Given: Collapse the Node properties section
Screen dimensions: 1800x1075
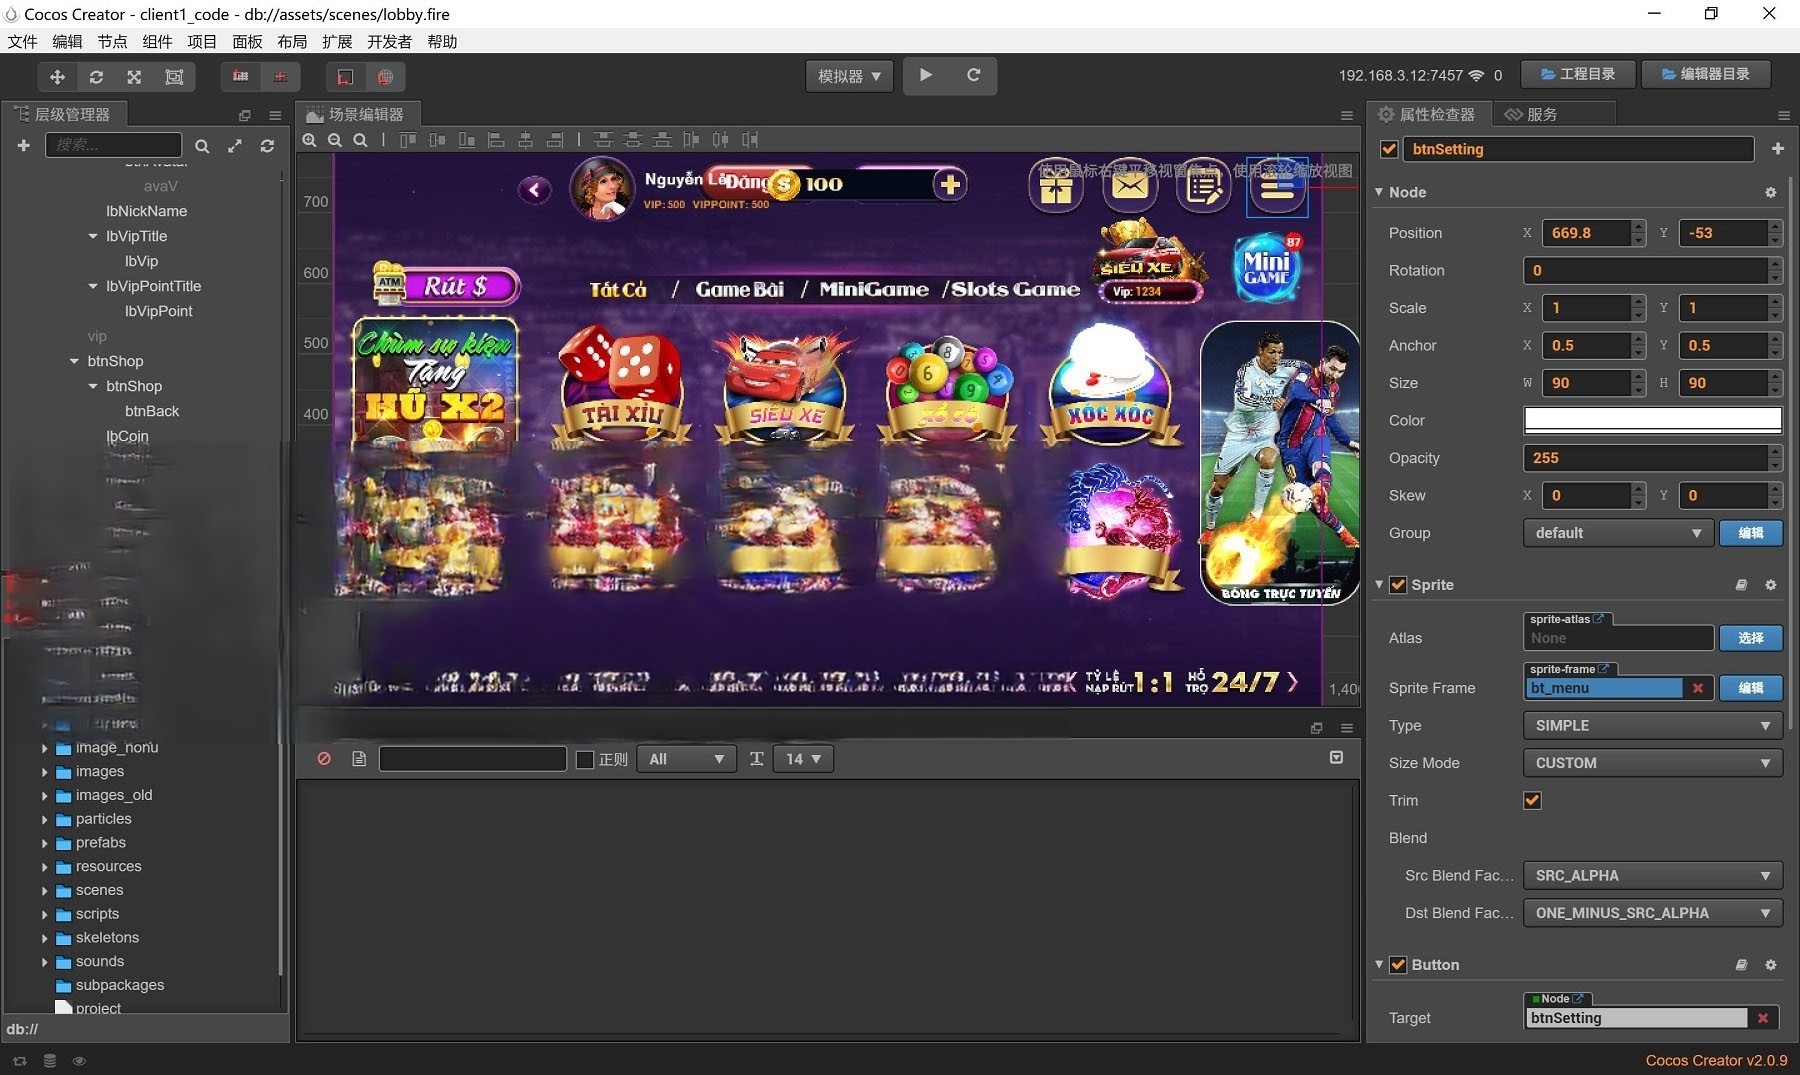Looking at the screenshot, I should (x=1379, y=192).
